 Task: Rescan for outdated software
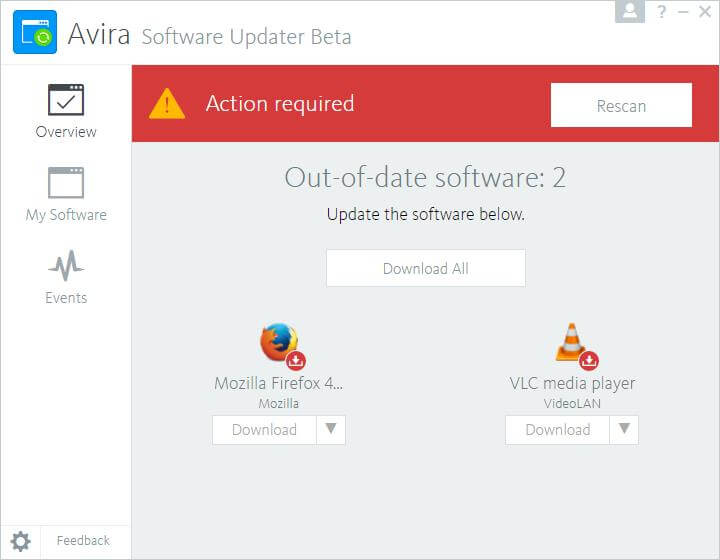621,105
